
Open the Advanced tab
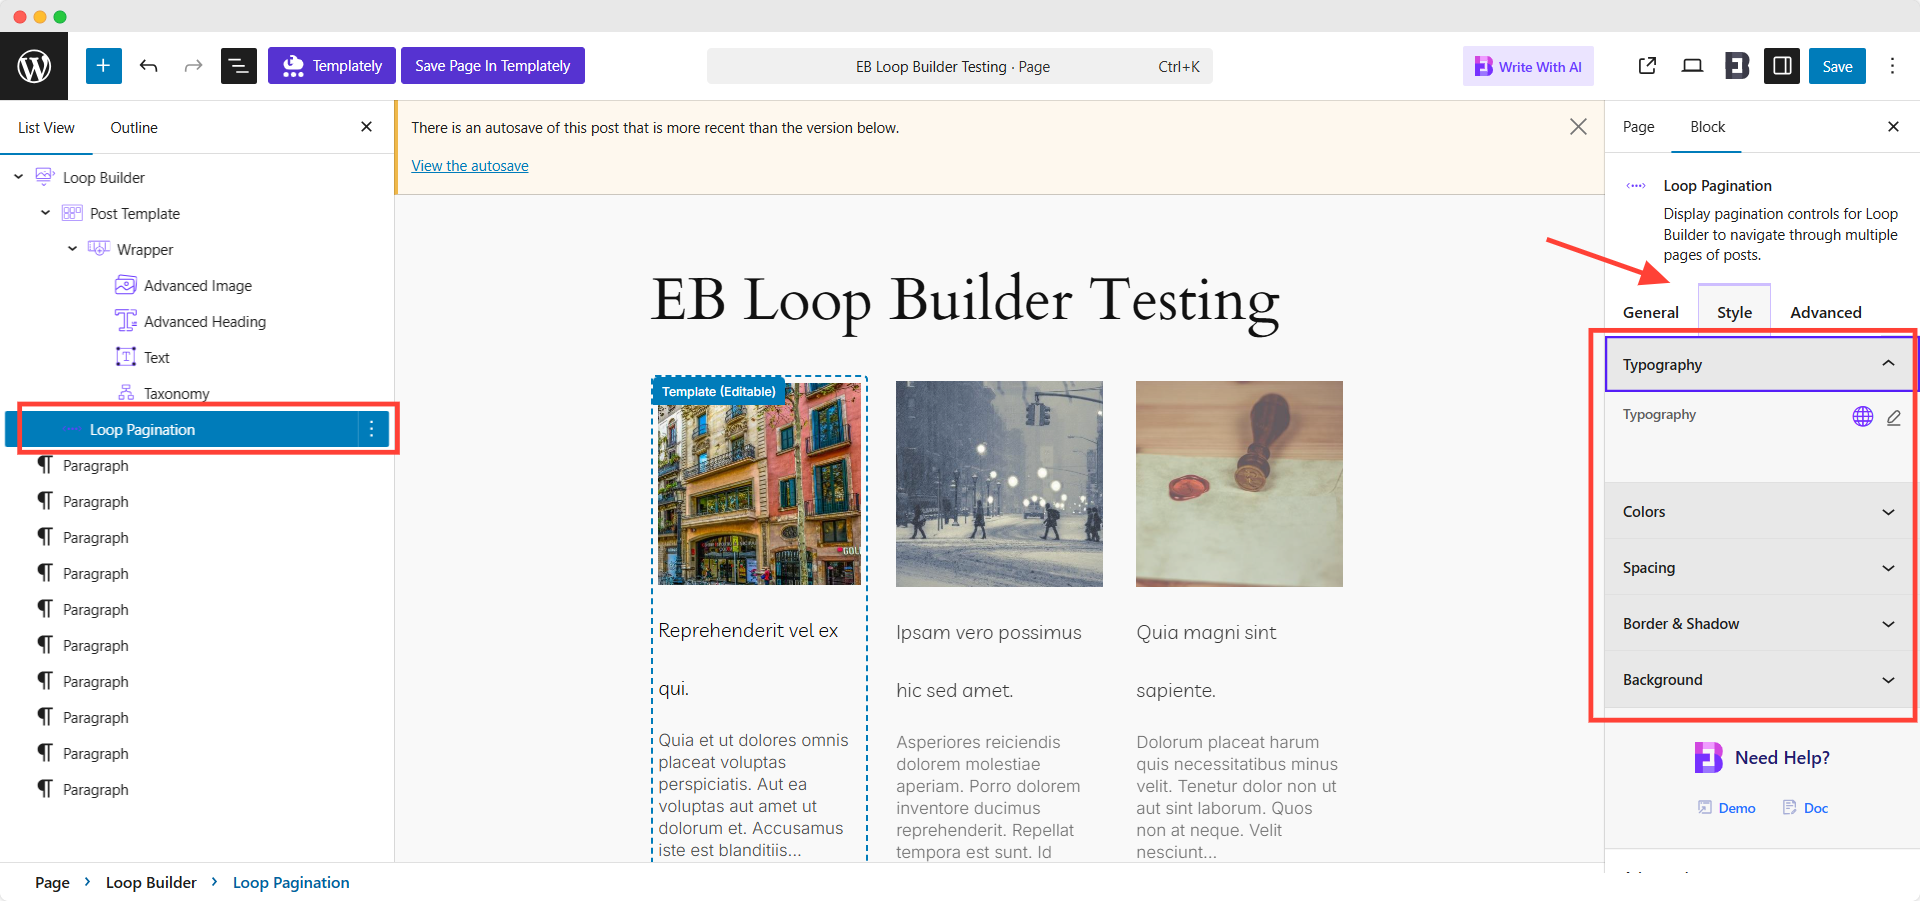coord(1825,312)
